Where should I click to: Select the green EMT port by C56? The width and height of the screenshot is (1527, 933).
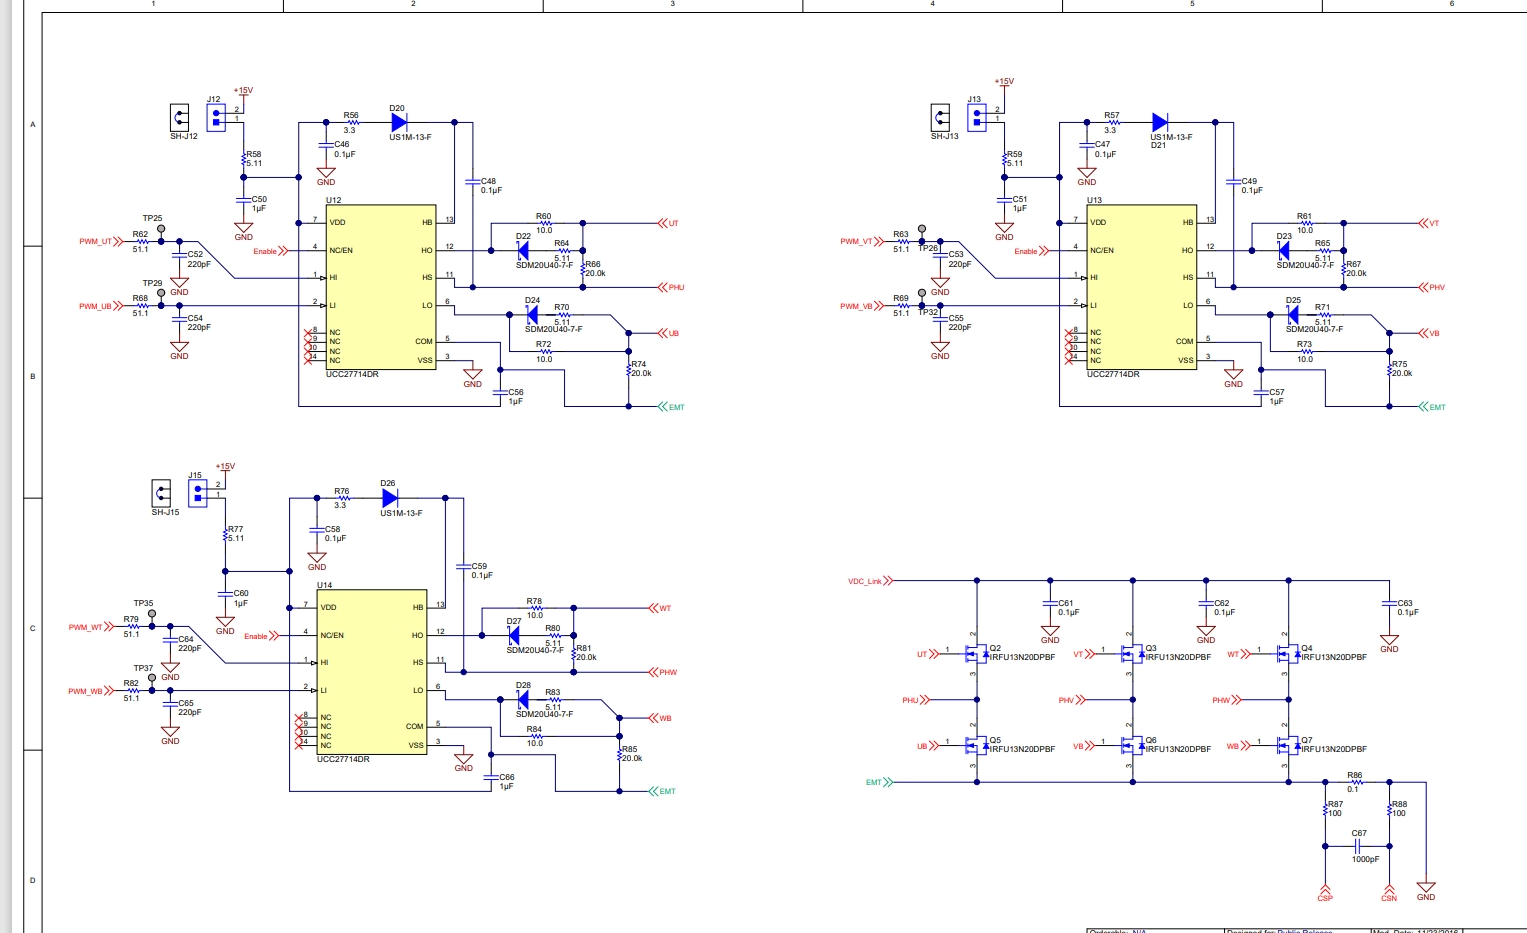[672, 407]
